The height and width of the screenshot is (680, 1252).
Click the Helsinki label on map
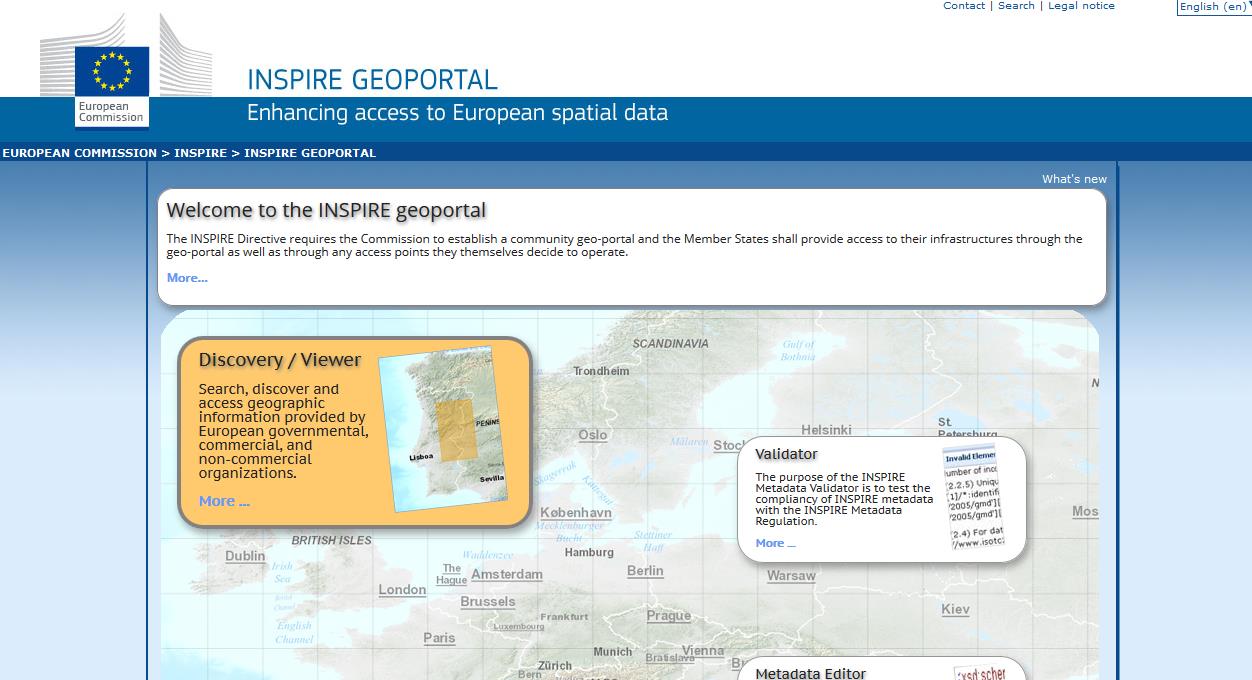click(x=826, y=430)
